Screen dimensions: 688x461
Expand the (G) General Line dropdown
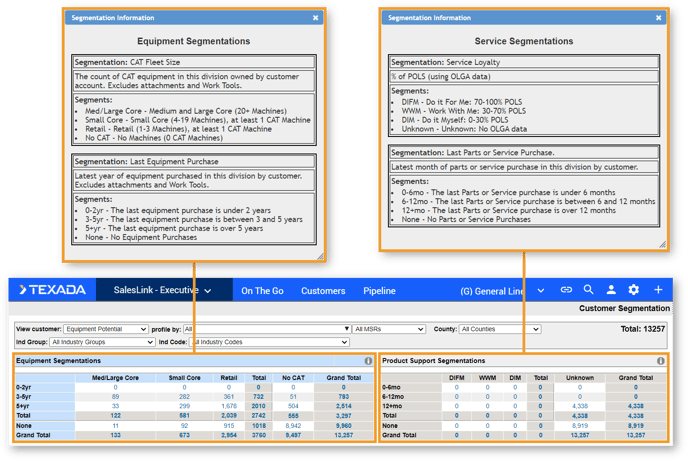[502, 291]
